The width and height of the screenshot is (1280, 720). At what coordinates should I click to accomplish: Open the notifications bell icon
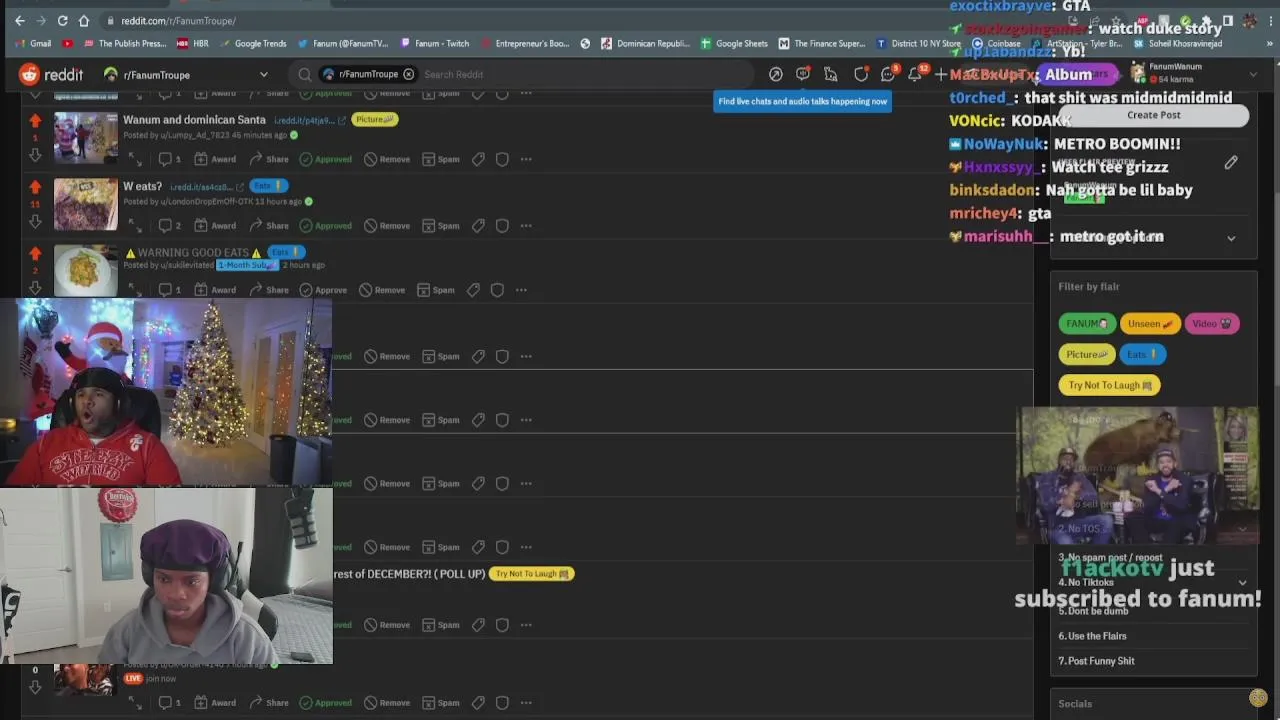click(x=914, y=74)
